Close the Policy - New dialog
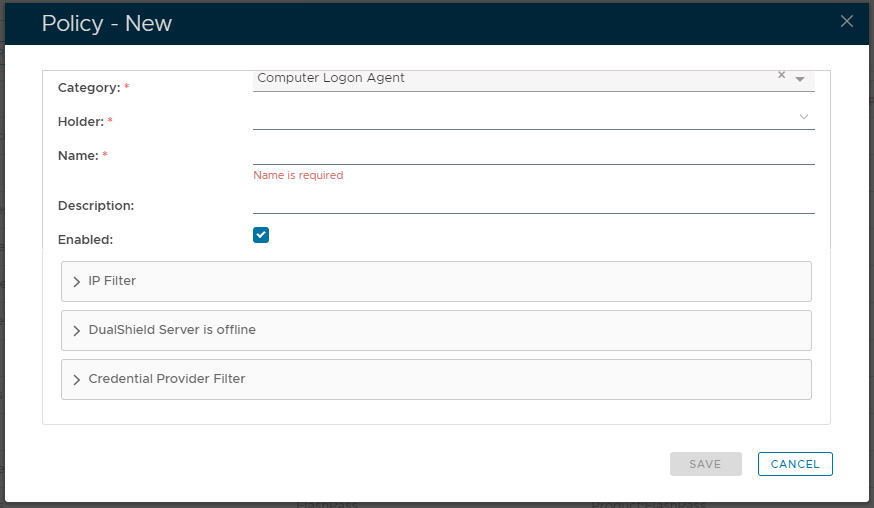Viewport: 874px width, 508px height. tap(846, 21)
